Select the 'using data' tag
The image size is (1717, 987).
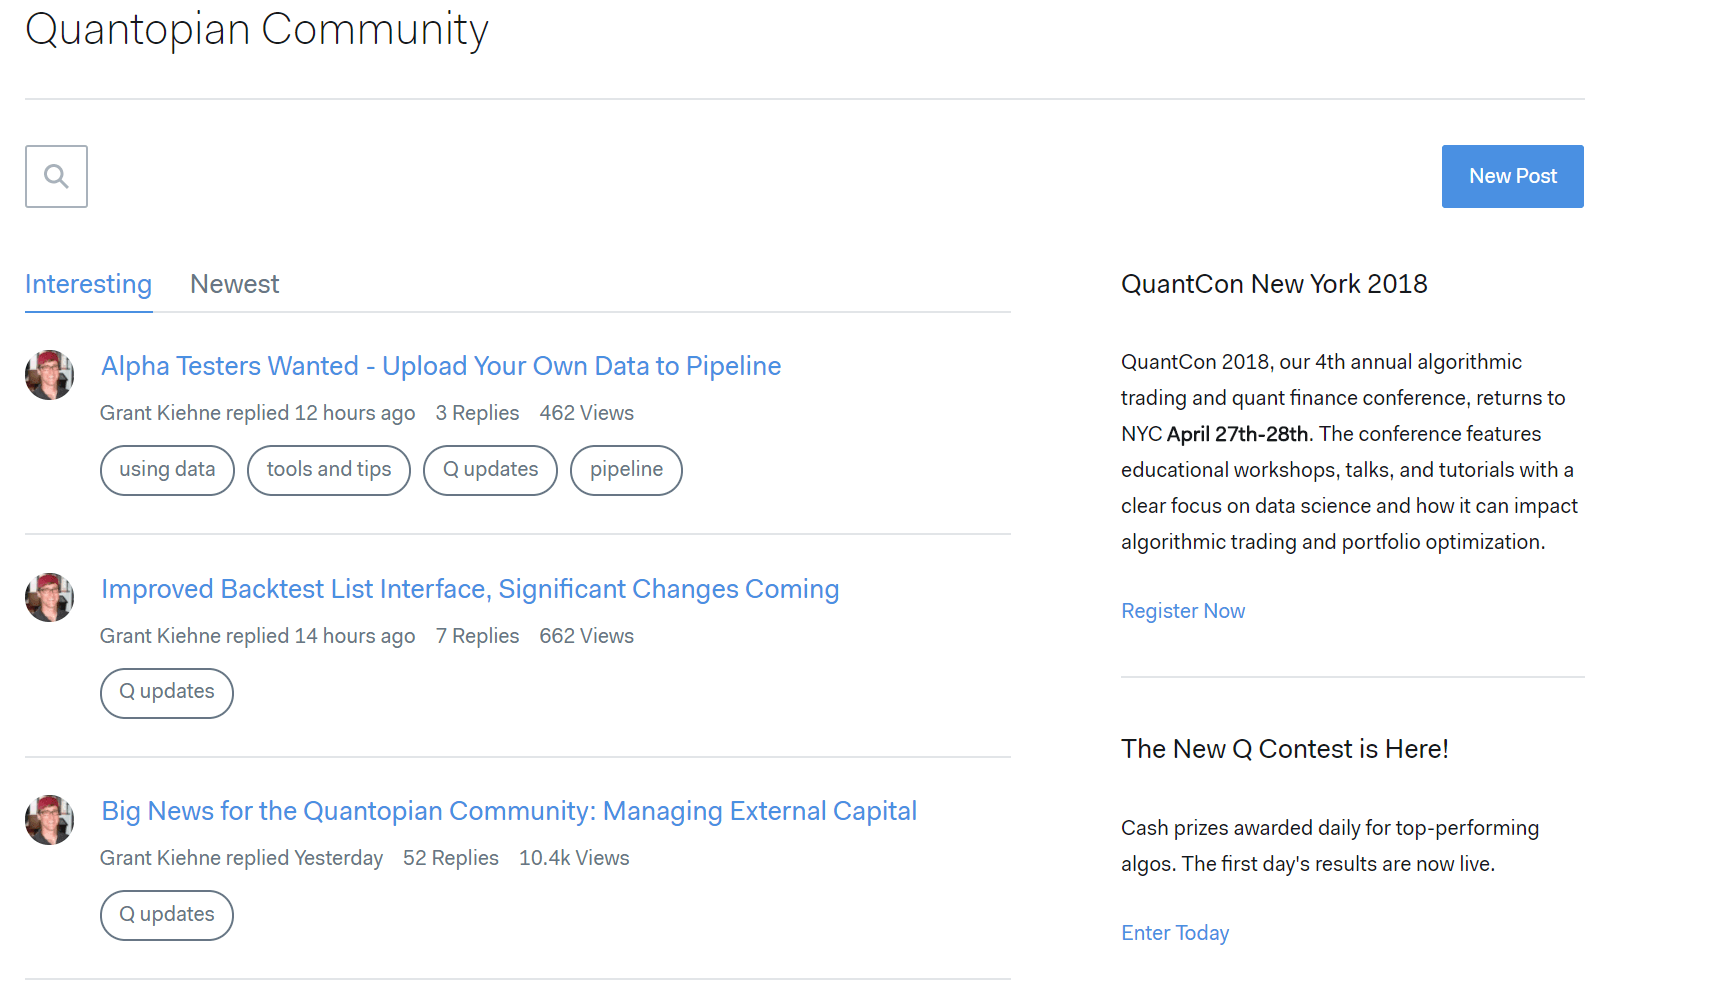[167, 470]
